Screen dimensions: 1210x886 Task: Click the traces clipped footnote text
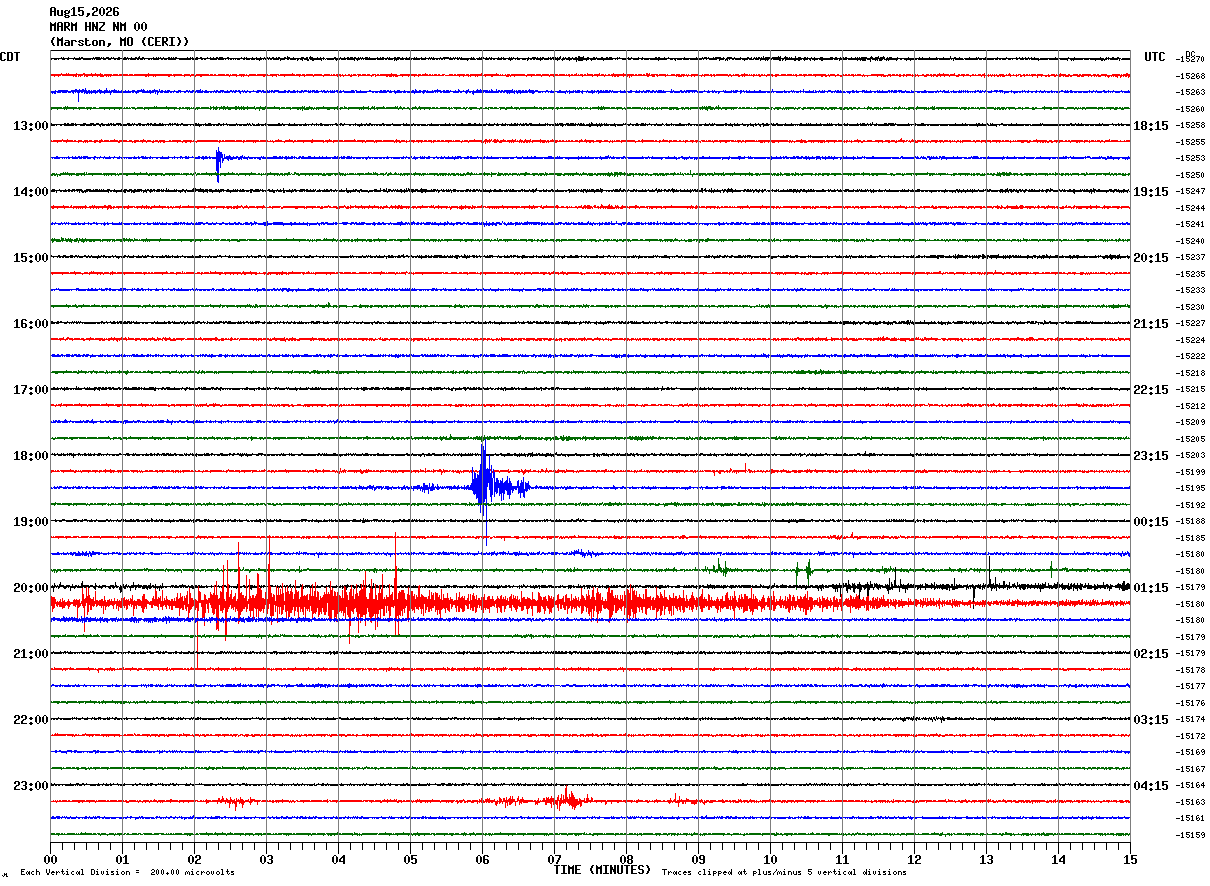tap(784, 872)
